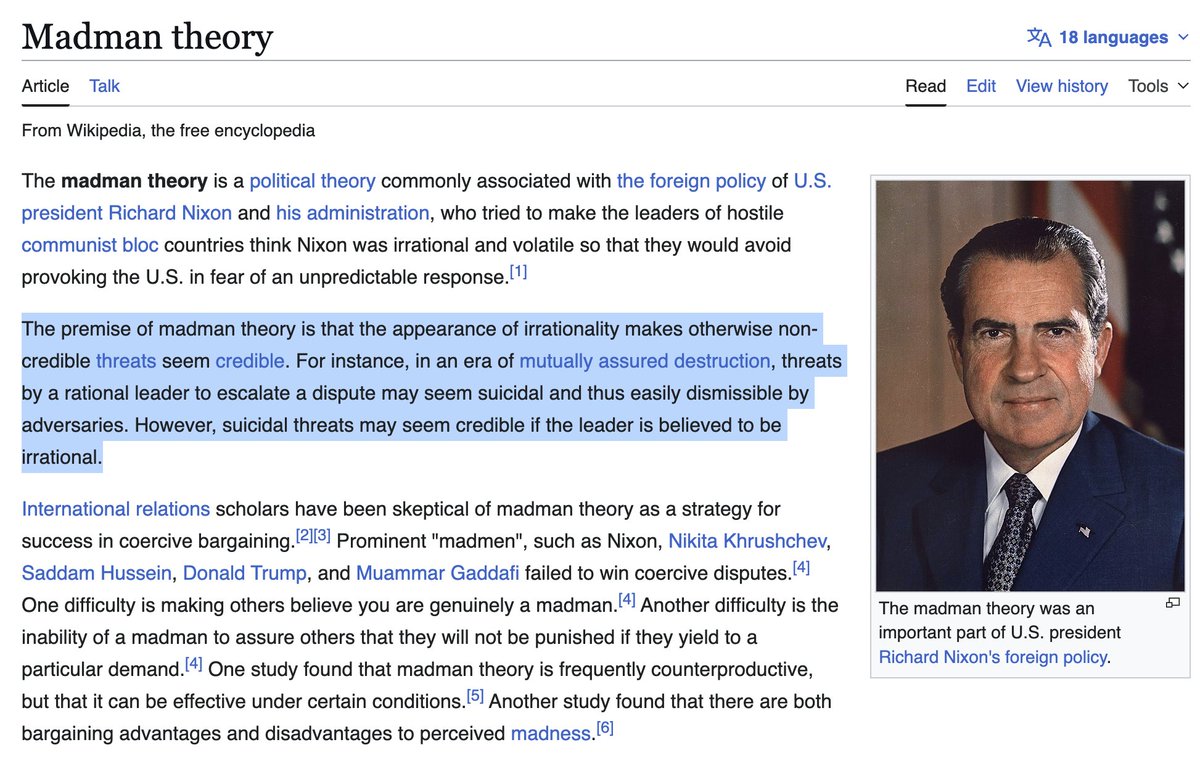The height and width of the screenshot is (766, 1200).
Task: Open the 18 languages dropdown
Action: point(1112,38)
